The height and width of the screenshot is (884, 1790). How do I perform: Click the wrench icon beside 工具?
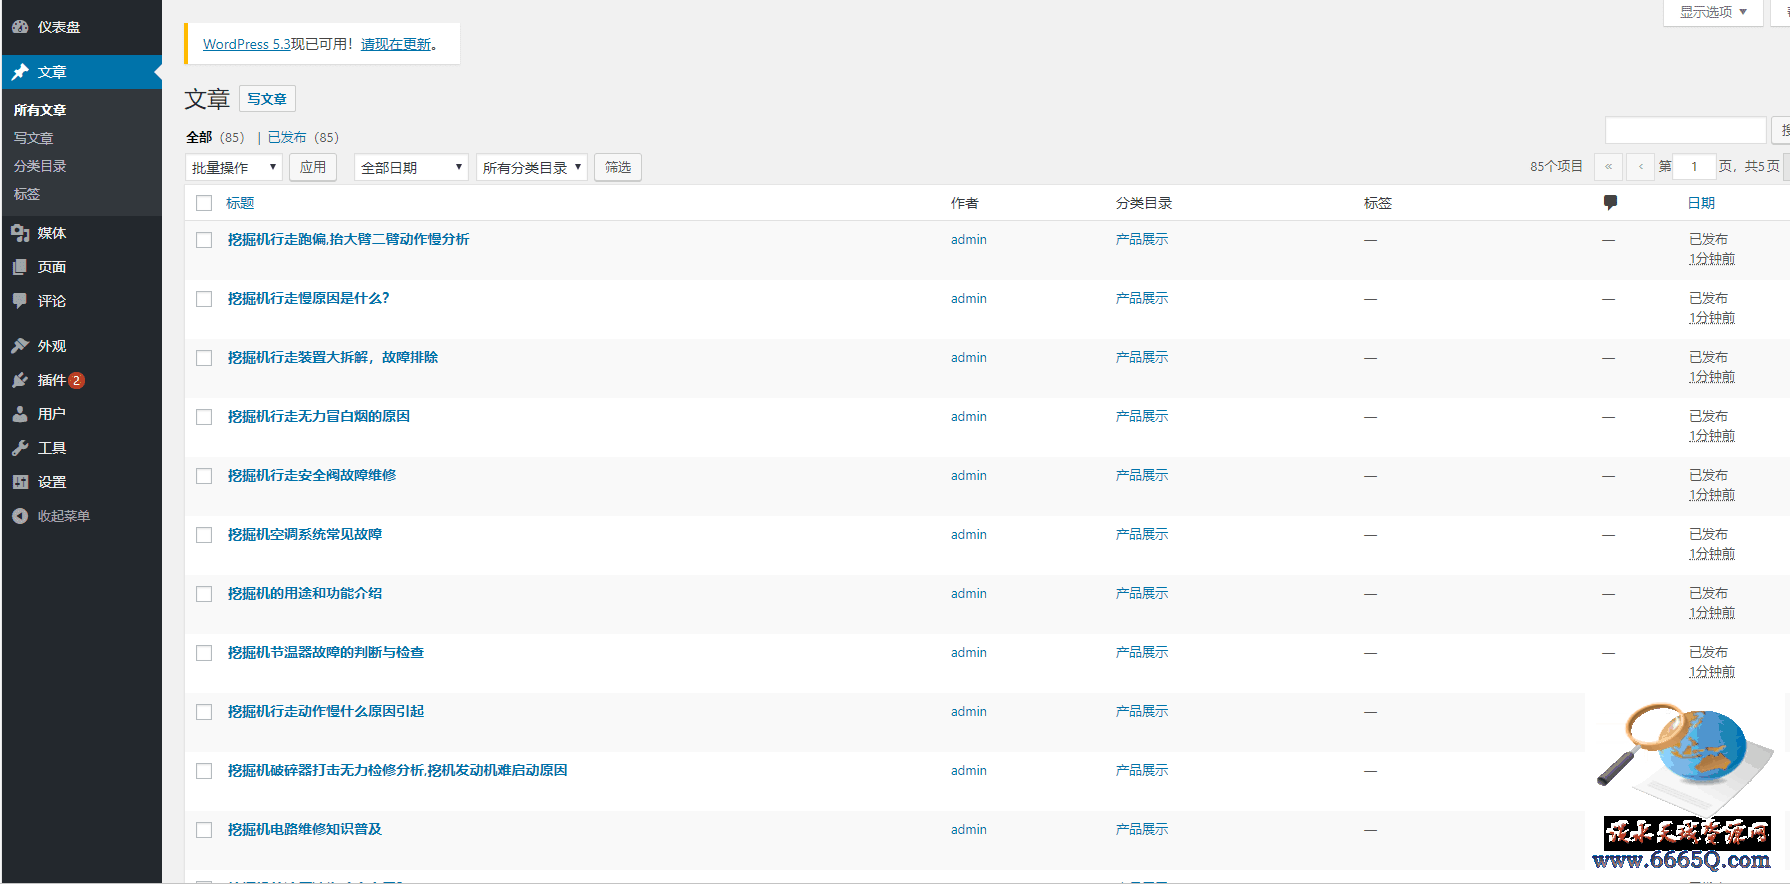20,448
